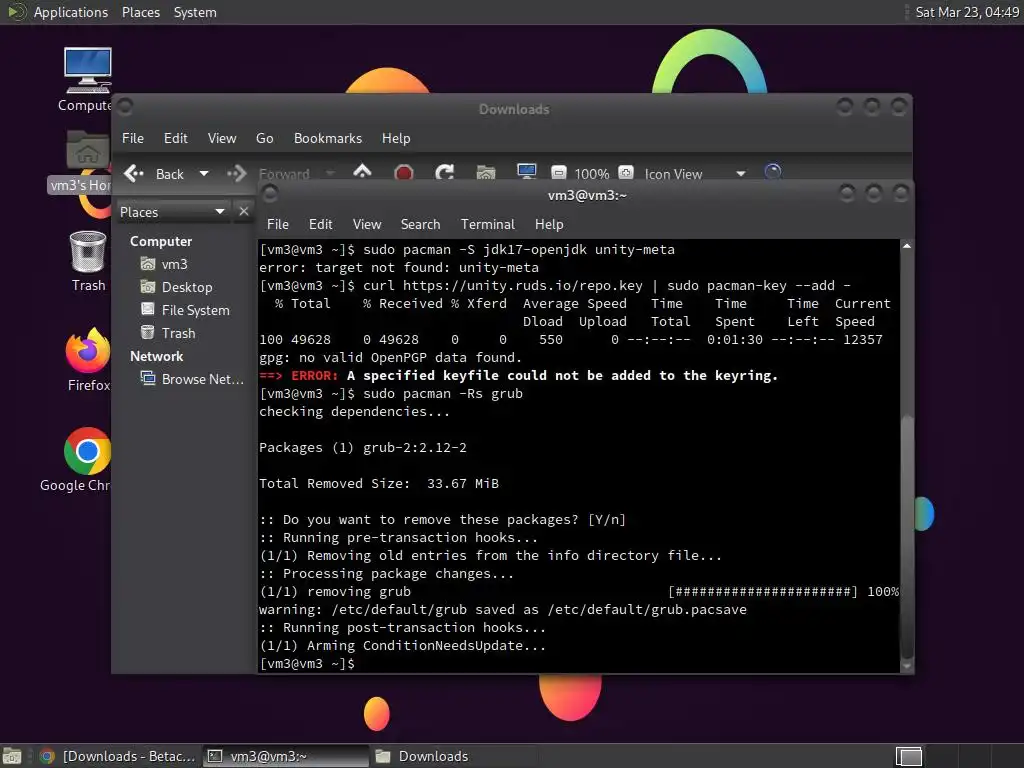Open the Terminal menu

(488, 224)
